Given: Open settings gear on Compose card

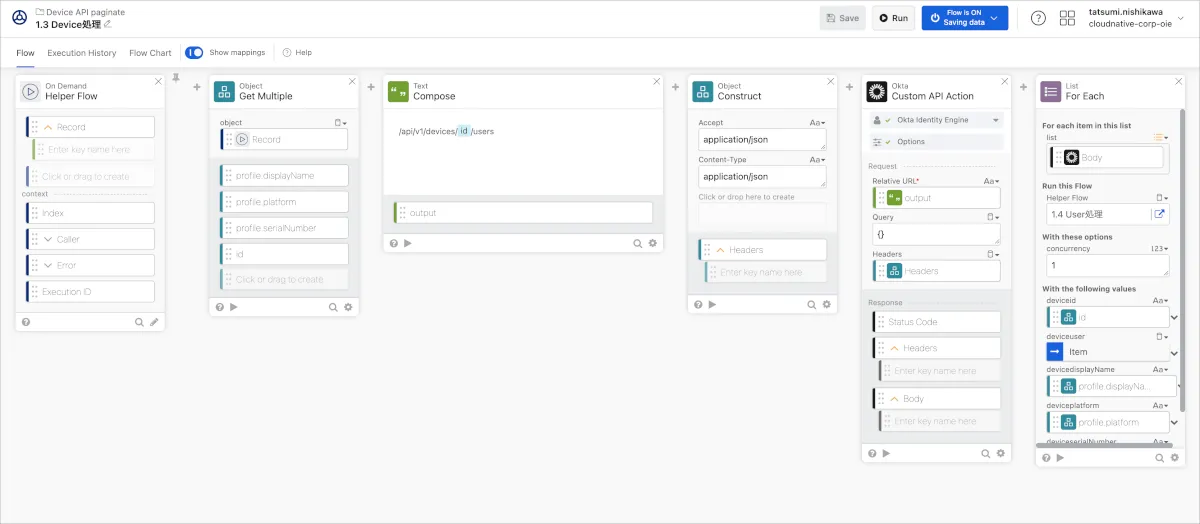Looking at the screenshot, I should click(653, 243).
